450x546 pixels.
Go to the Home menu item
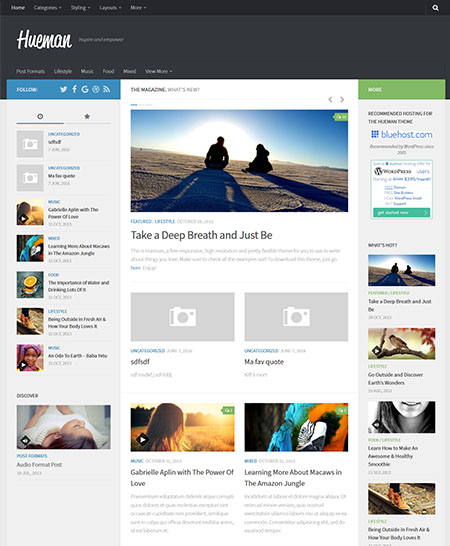tap(18, 7)
